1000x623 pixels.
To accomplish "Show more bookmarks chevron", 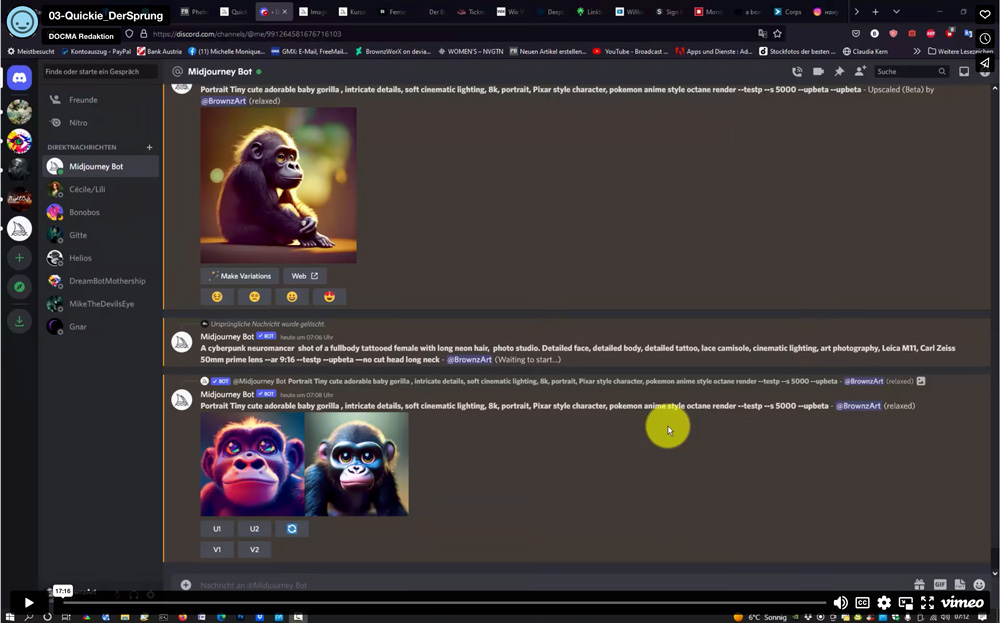I will click(x=916, y=51).
